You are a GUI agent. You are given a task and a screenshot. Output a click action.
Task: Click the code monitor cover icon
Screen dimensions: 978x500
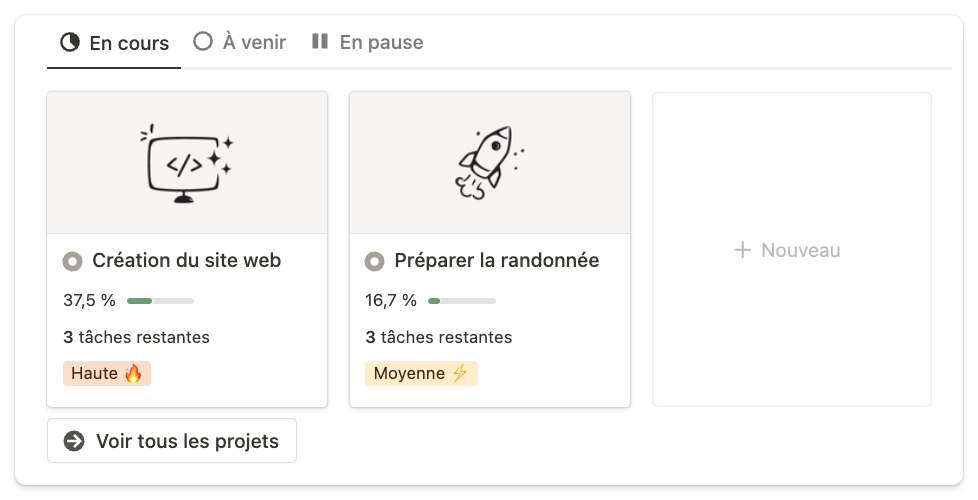(x=187, y=163)
